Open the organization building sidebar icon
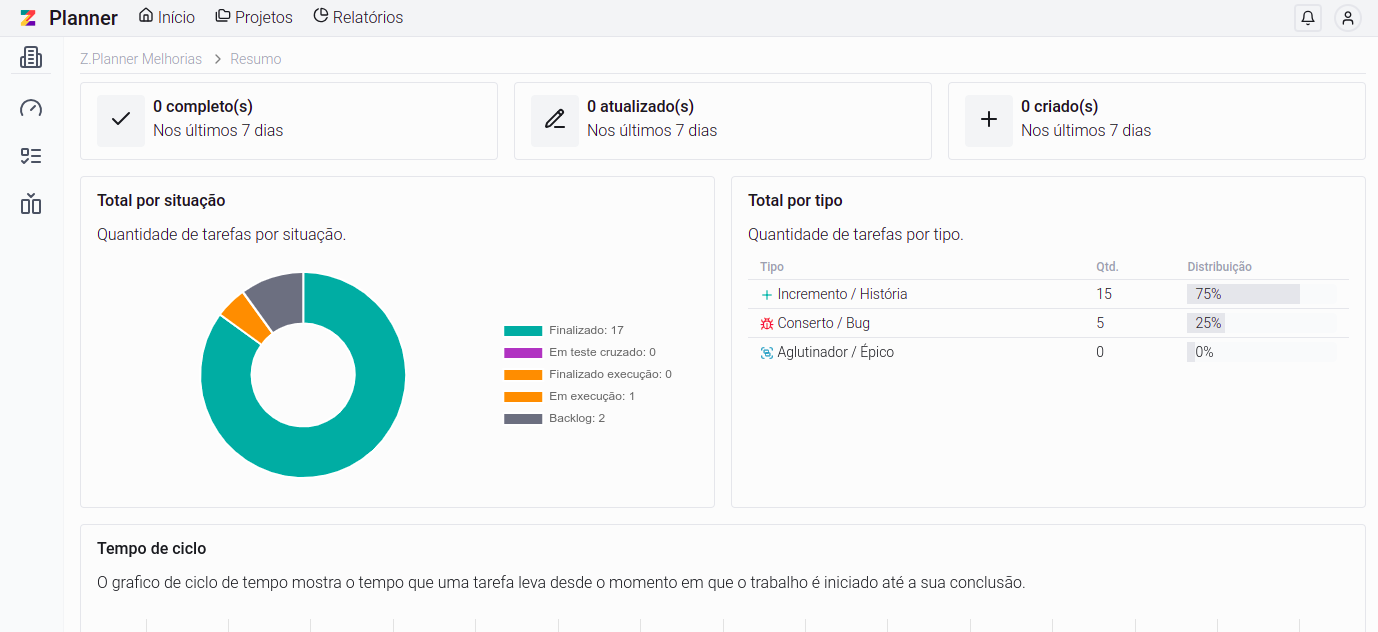The height and width of the screenshot is (632, 1378). coord(31,58)
